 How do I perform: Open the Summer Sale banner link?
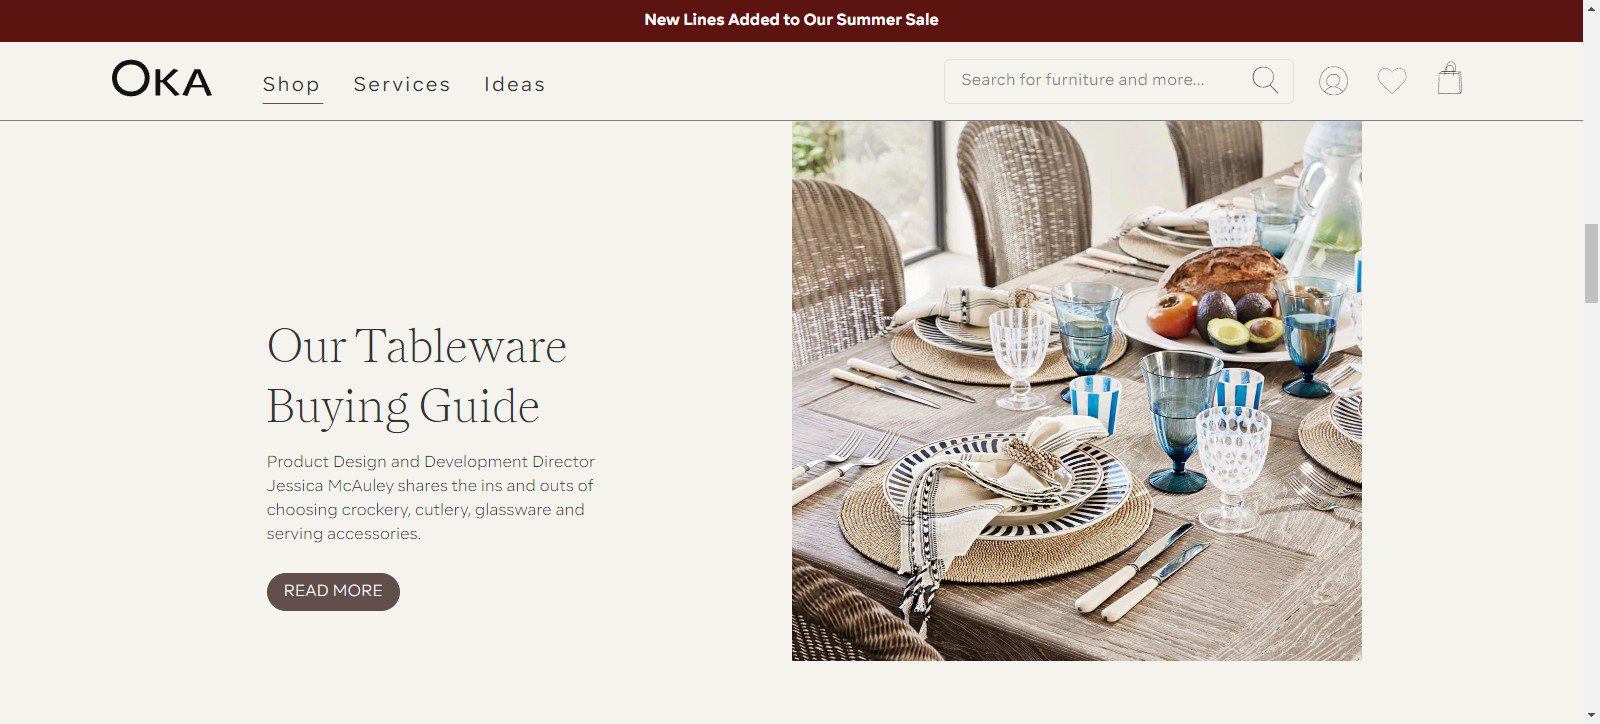coord(791,20)
